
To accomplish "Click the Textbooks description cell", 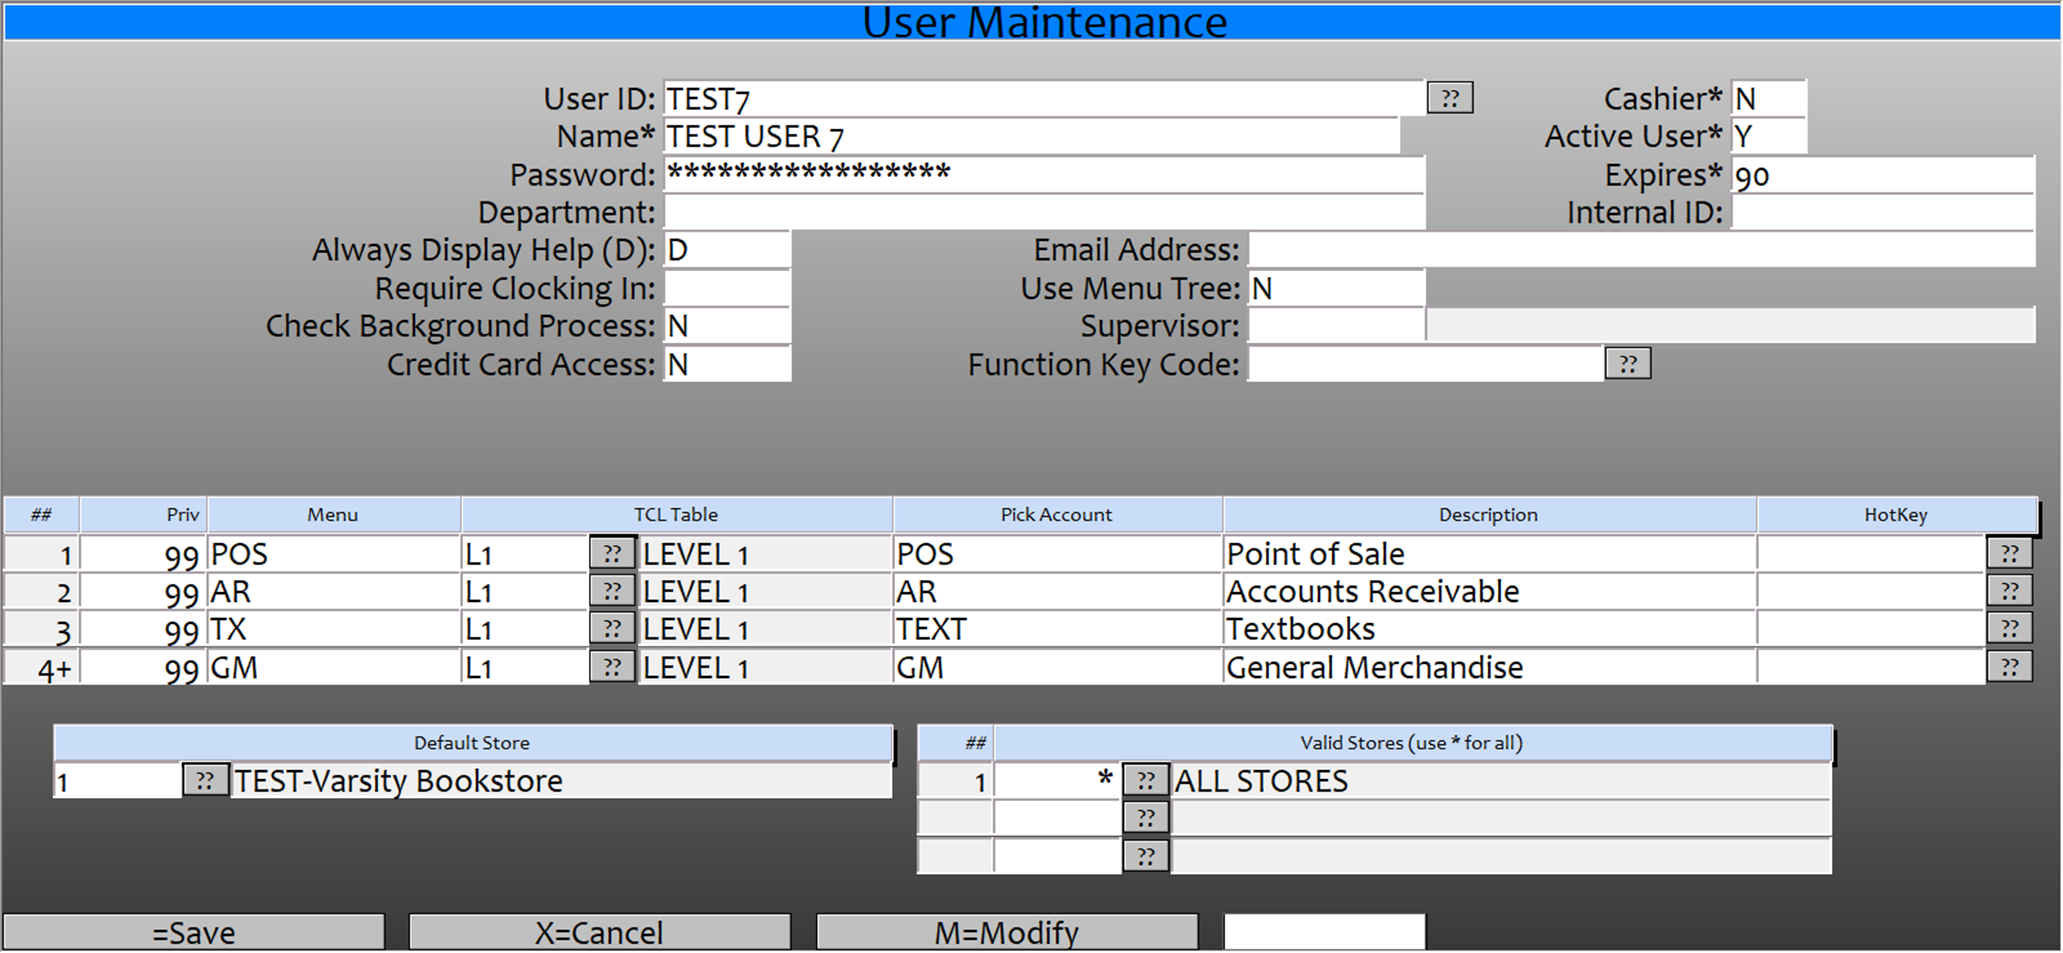I will (x=1489, y=629).
